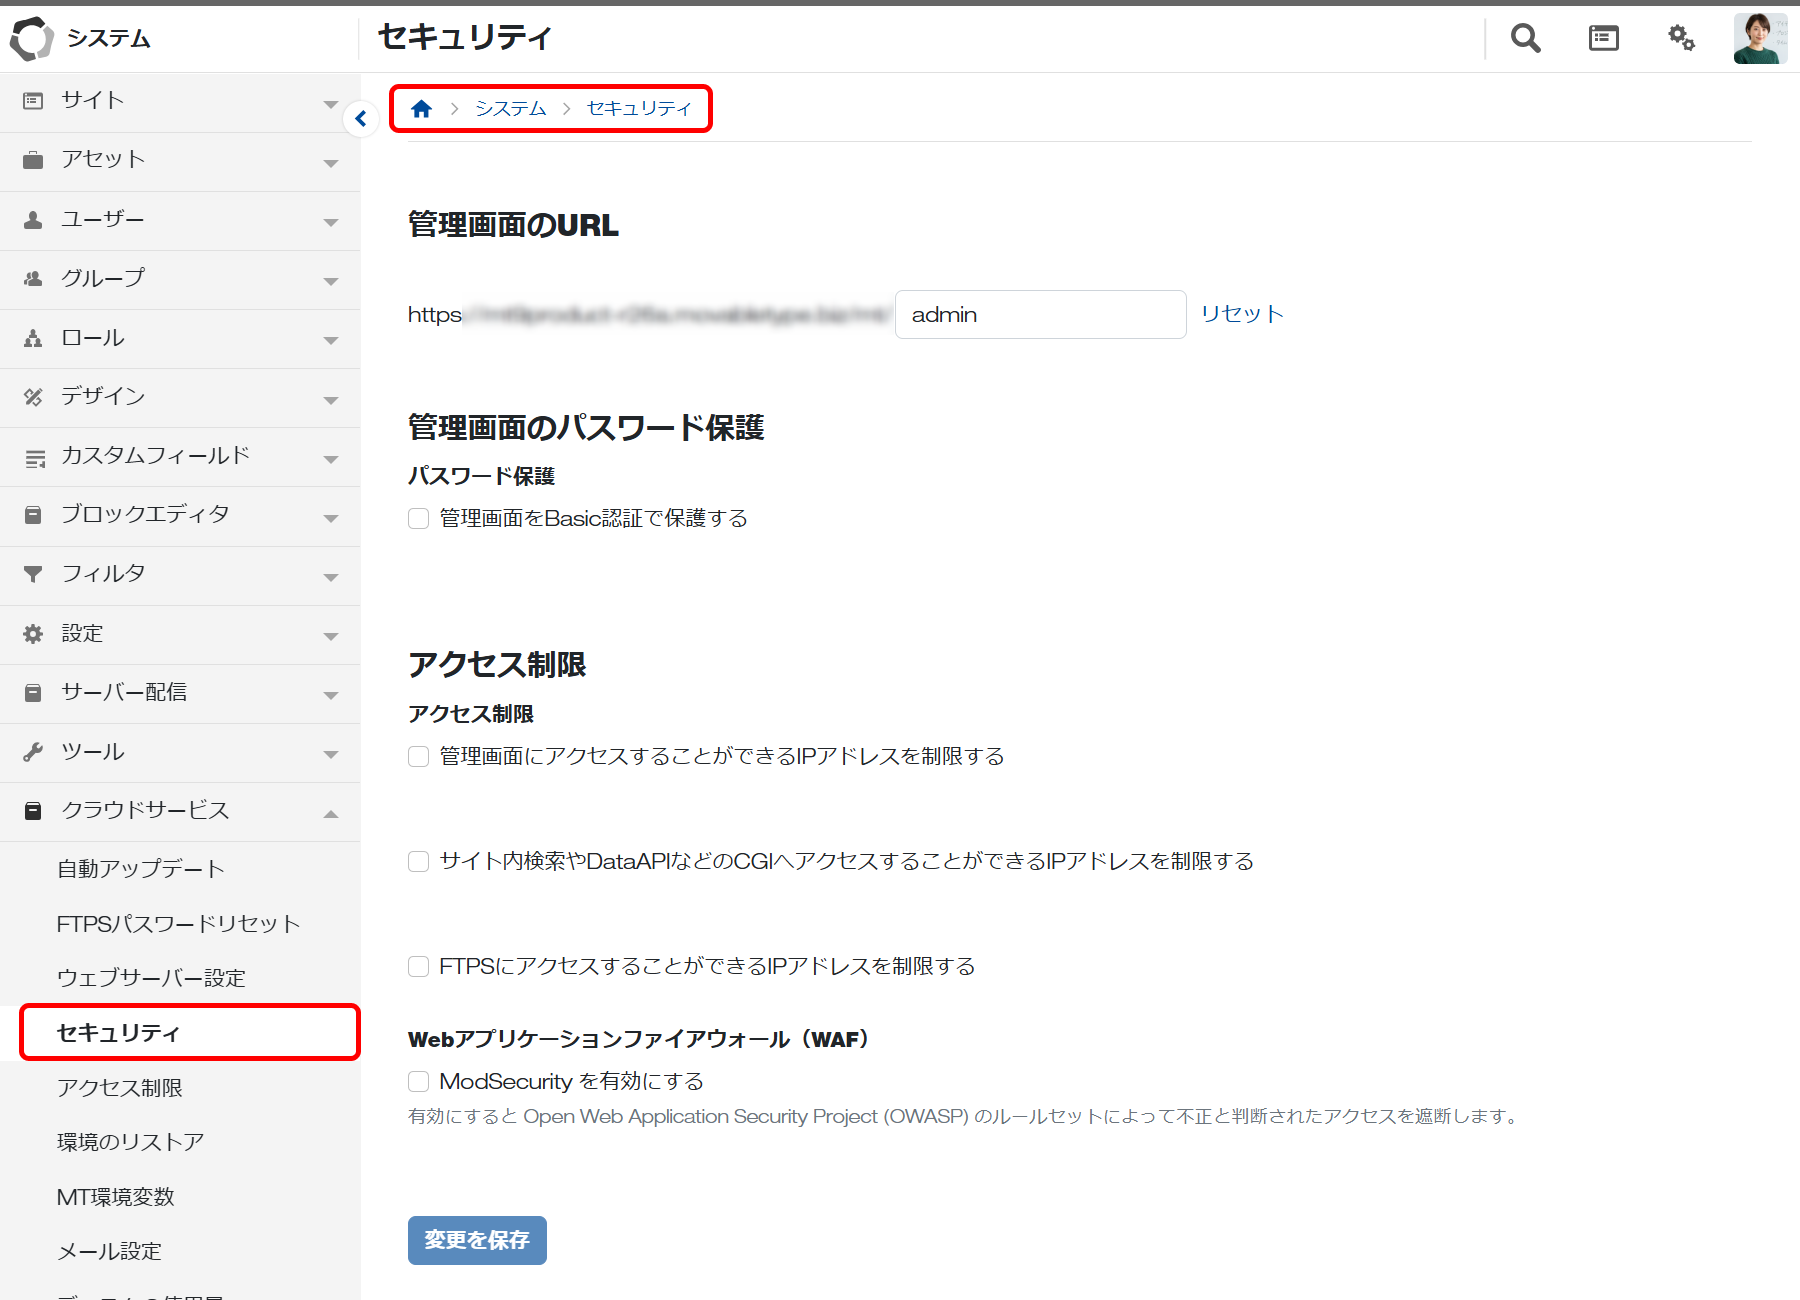
Task: Click セキュリティ breadcrumb link
Action: (x=639, y=108)
